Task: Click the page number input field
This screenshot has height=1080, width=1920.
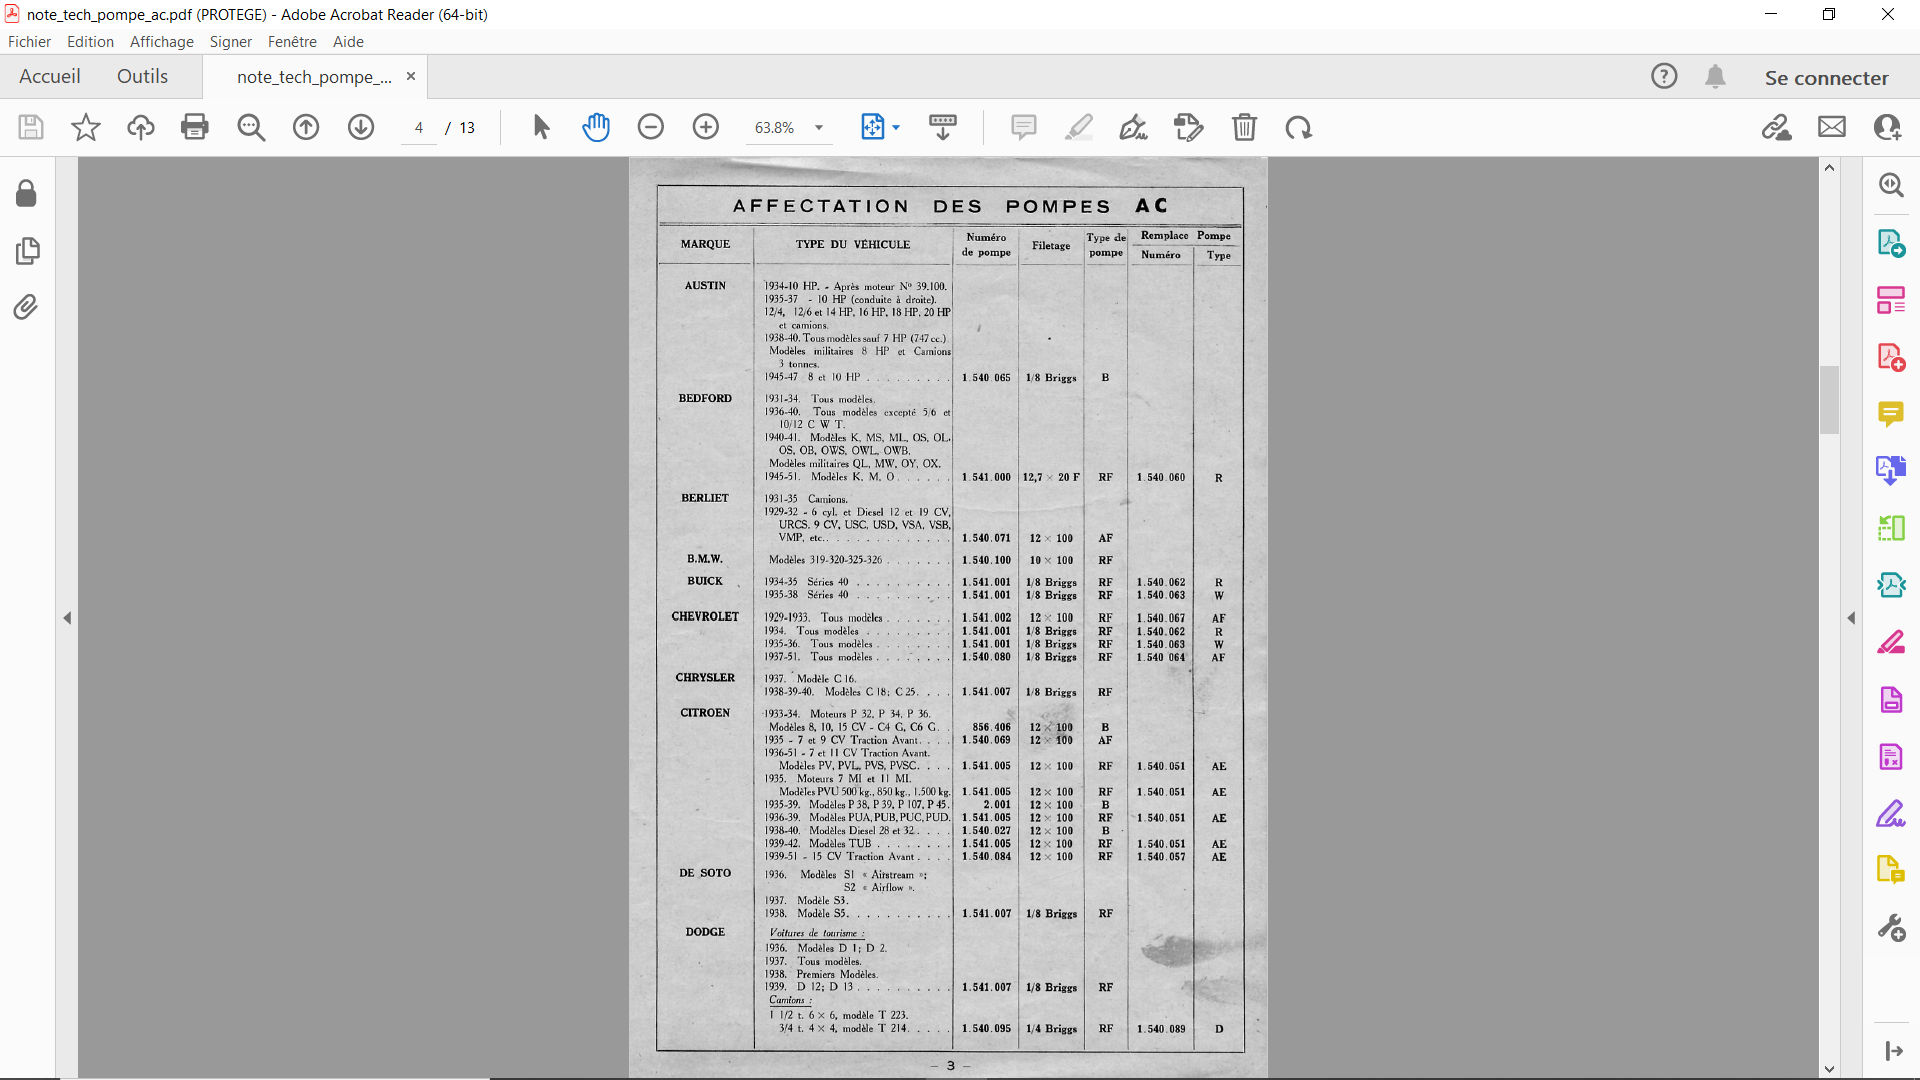Action: [419, 128]
